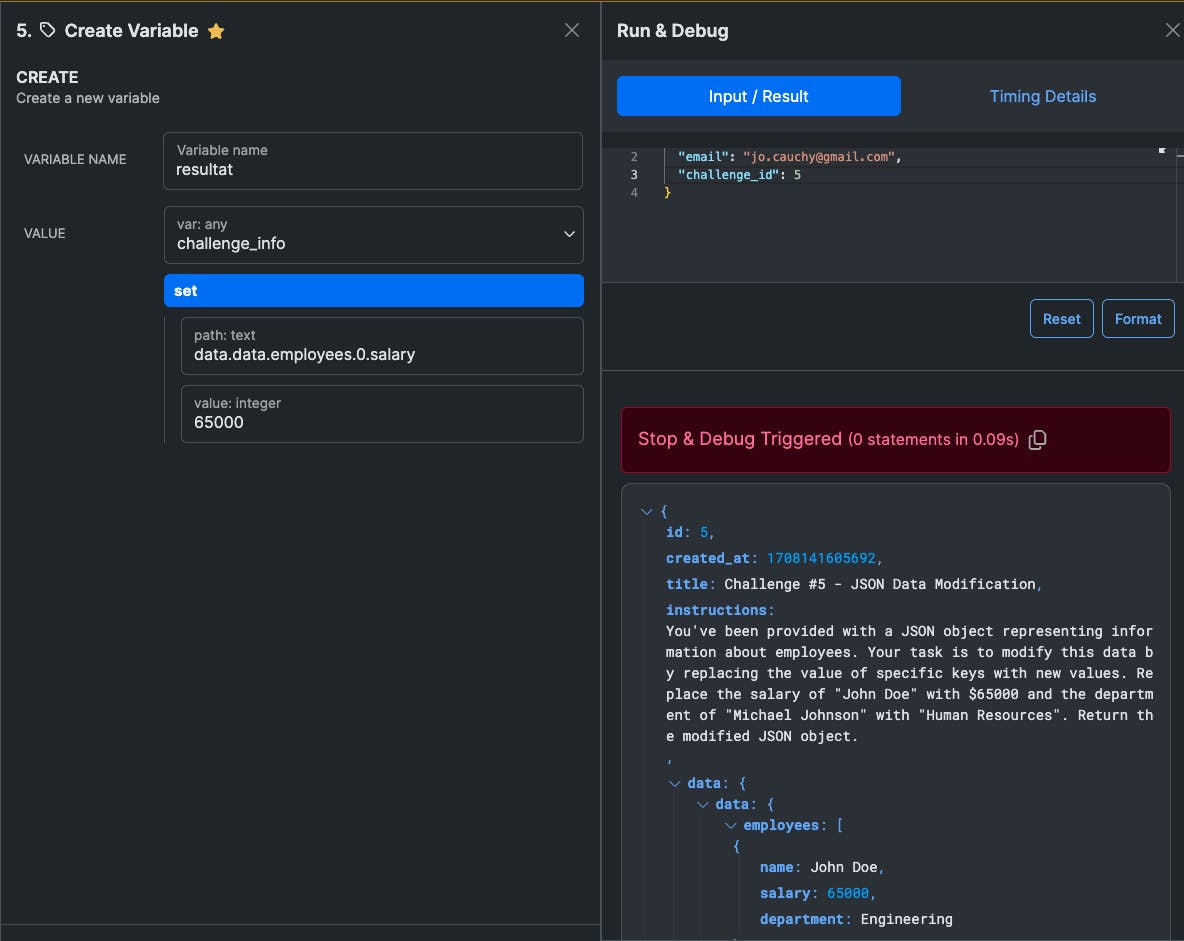Click the value integer field
Image resolution: width=1184 pixels, height=941 pixels.
(x=381, y=414)
